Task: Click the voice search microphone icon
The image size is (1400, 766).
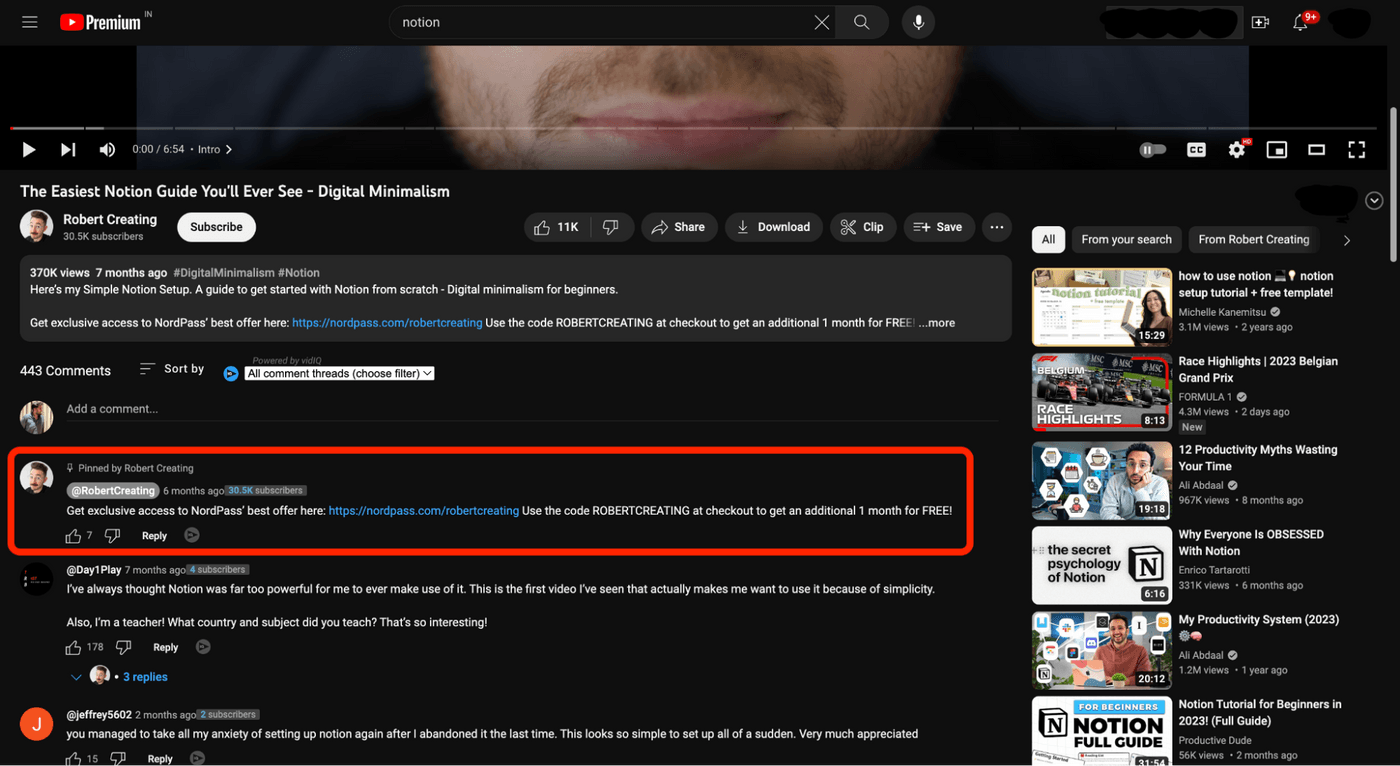Action: pos(918,22)
